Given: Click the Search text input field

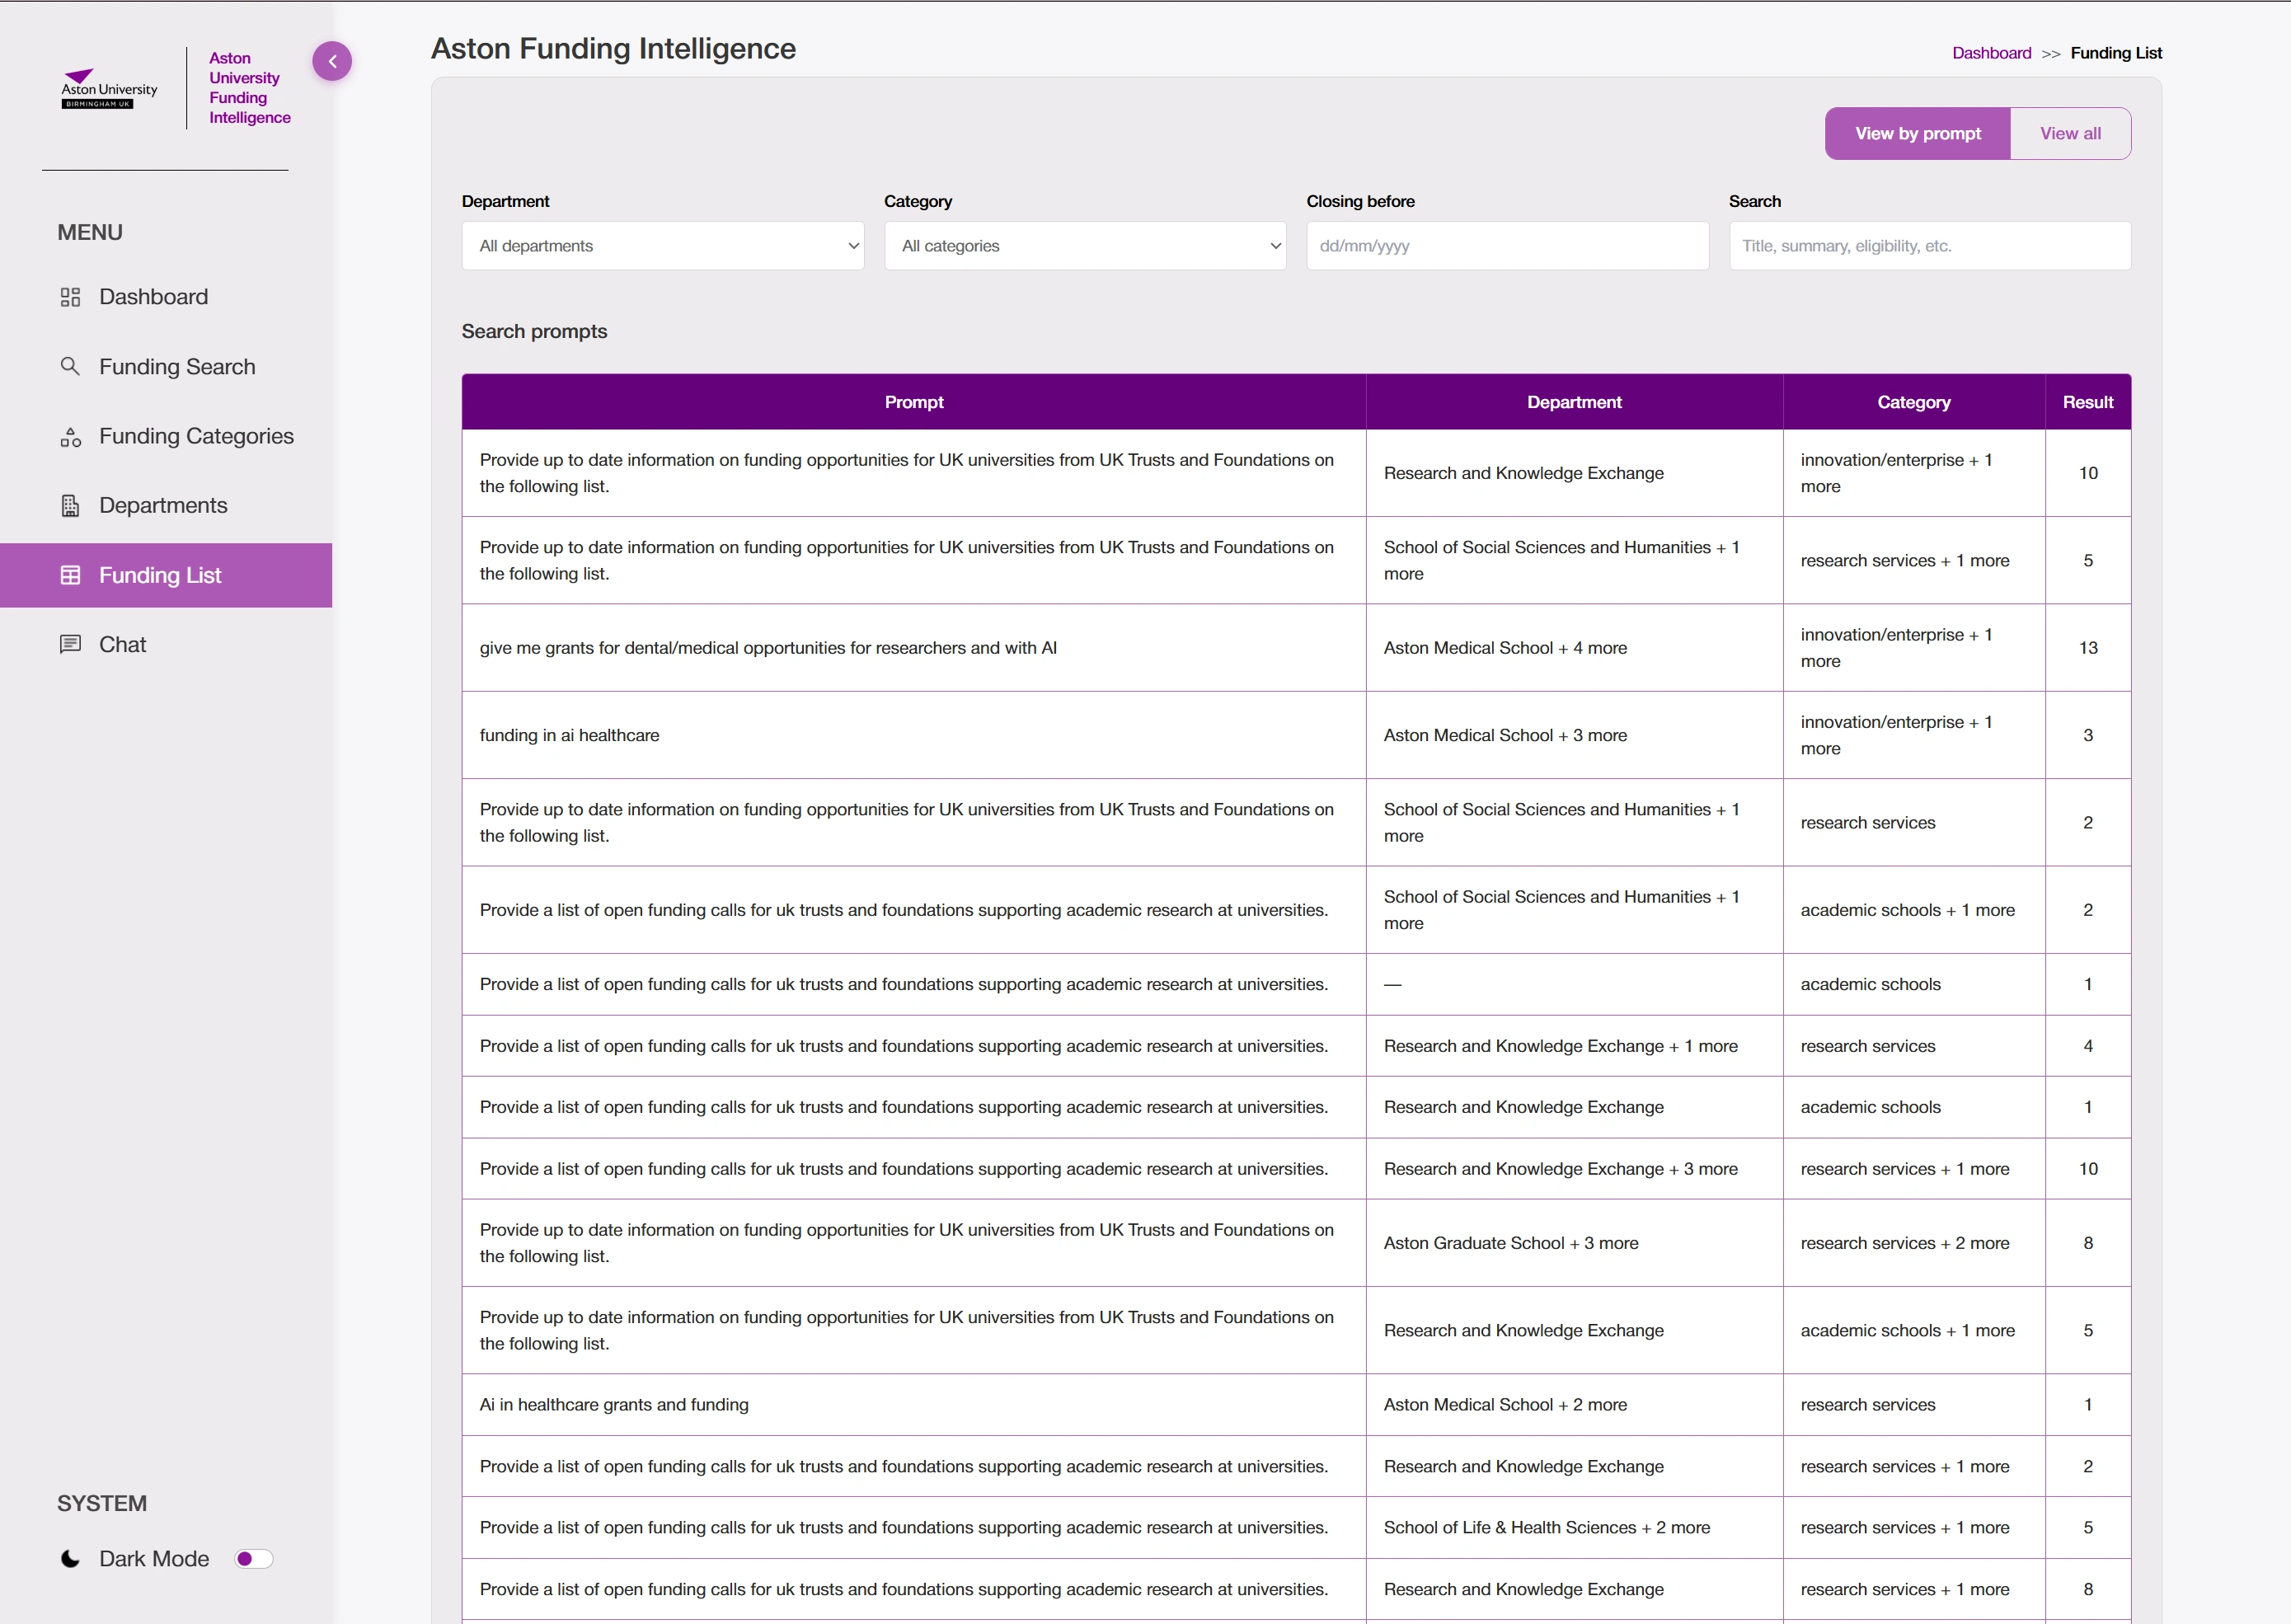Looking at the screenshot, I should (x=1929, y=246).
